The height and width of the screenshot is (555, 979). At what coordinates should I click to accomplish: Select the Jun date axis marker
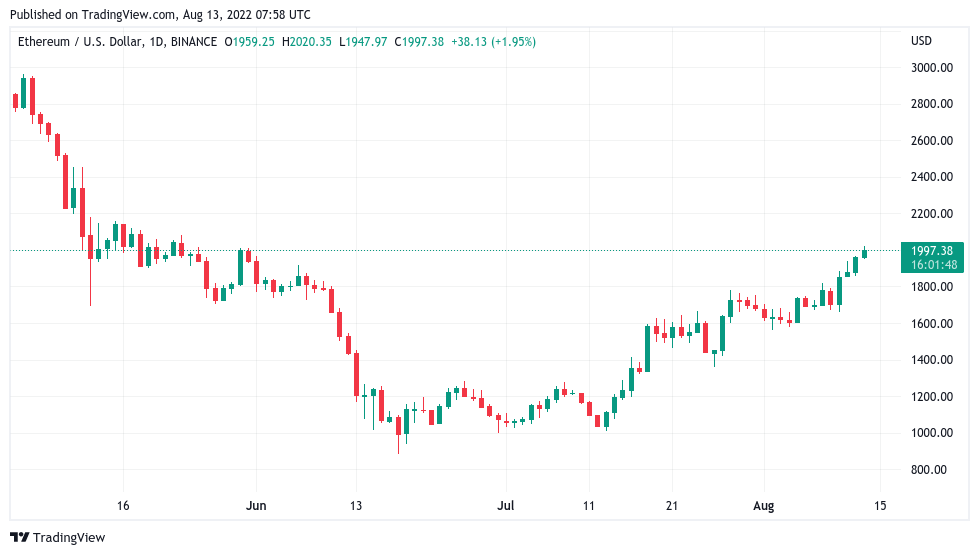256,506
